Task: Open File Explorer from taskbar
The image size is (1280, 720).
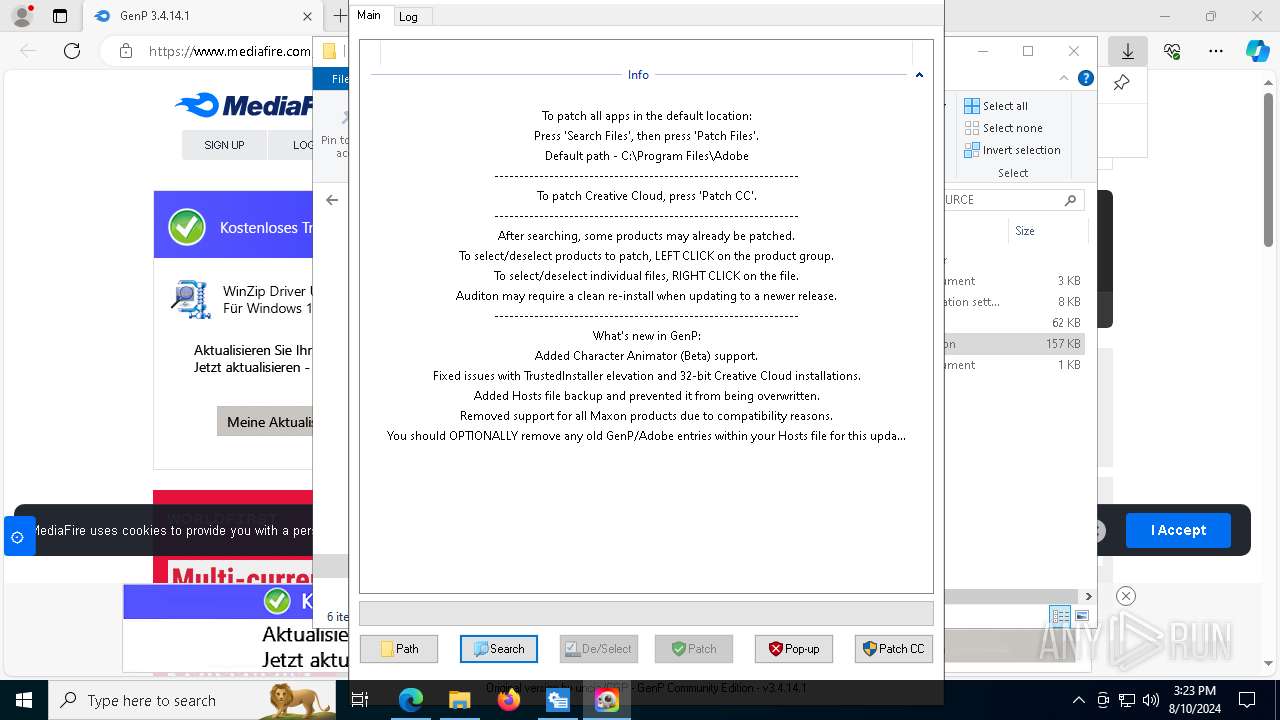Action: pyautogui.click(x=459, y=701)
